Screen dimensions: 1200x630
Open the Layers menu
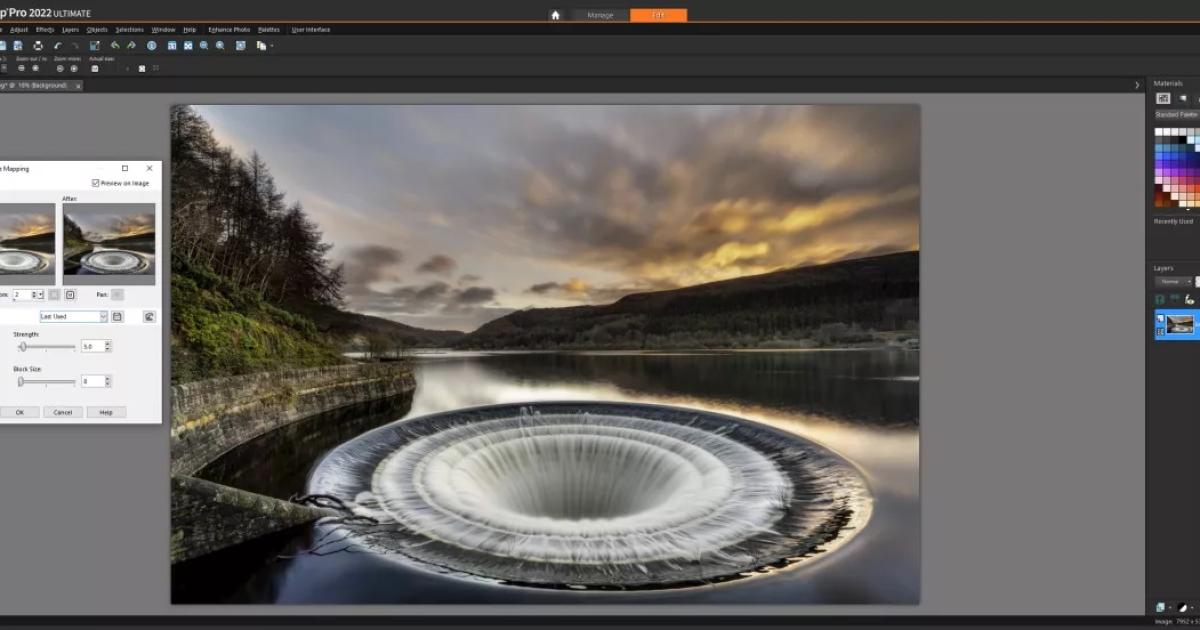[70, 30]
